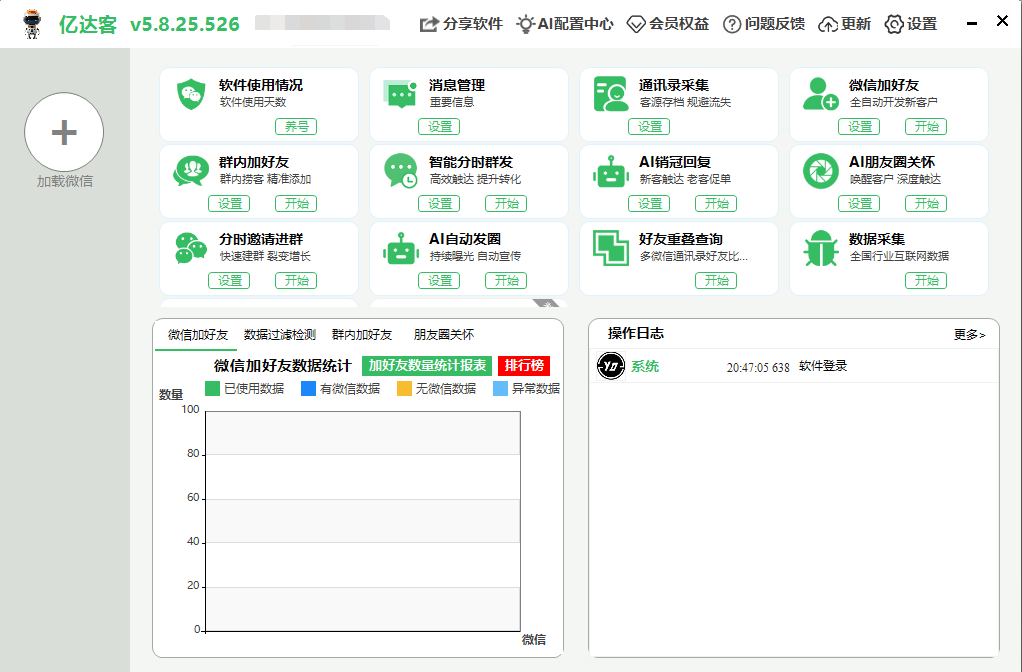The image size is (1022, 672).
Task: Click the 加载微信 plus circle
Action: 64,132
